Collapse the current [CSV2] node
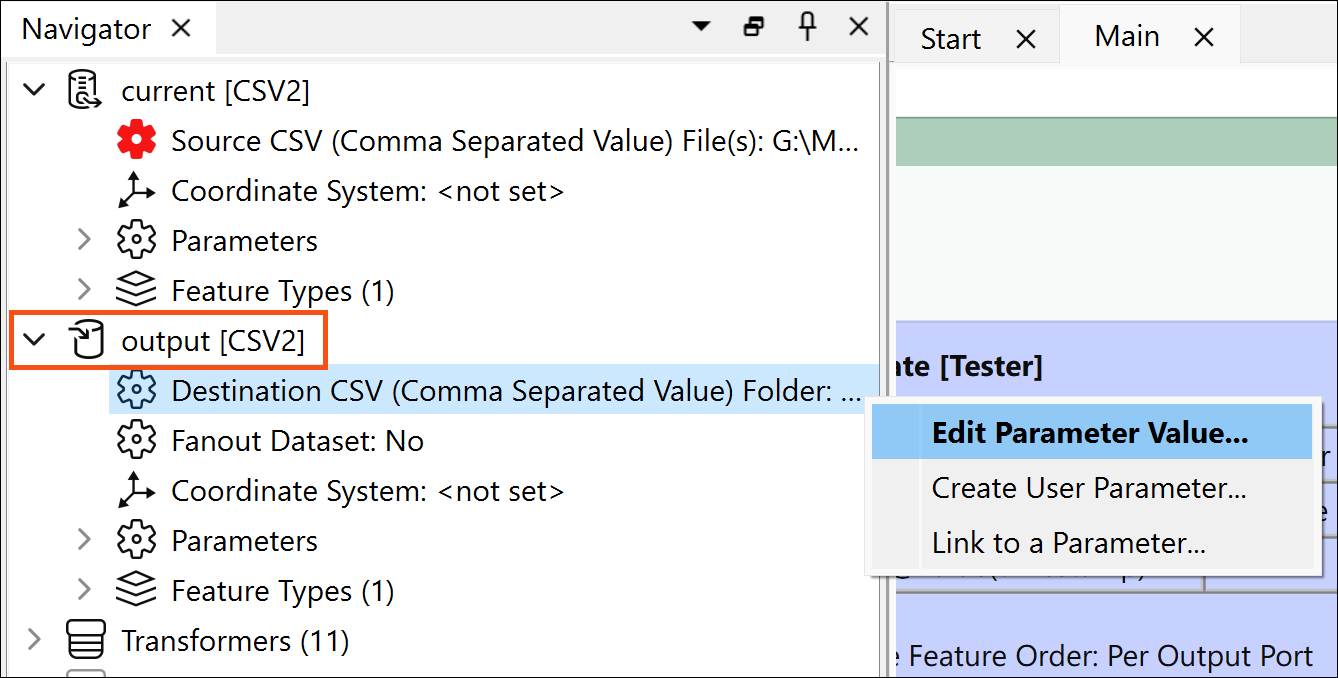1338x678 pixels. [34, 90]
